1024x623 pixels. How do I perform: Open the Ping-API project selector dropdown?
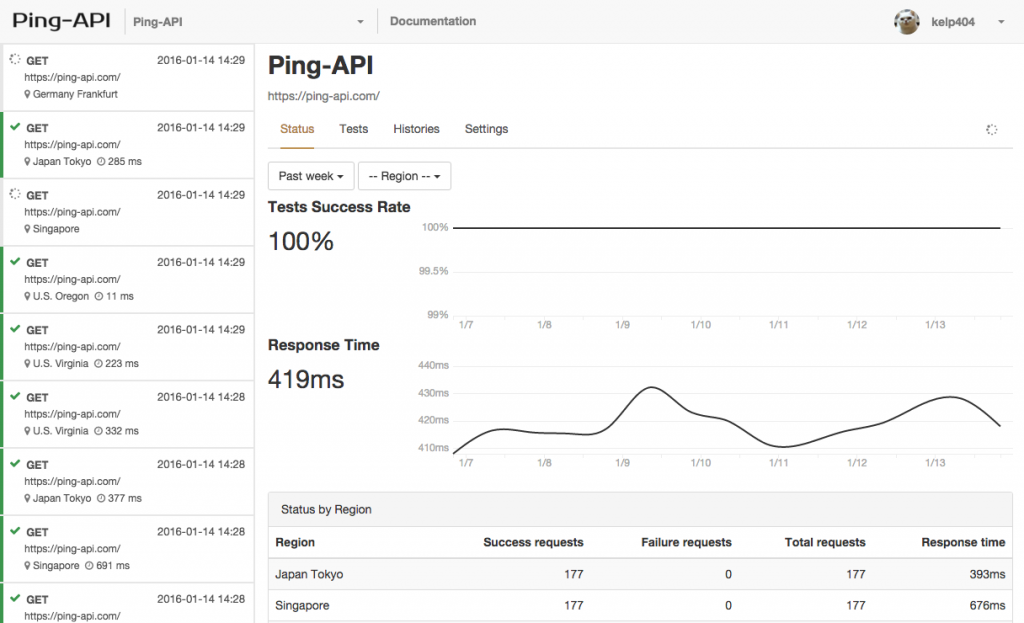[x=250, y=21]
